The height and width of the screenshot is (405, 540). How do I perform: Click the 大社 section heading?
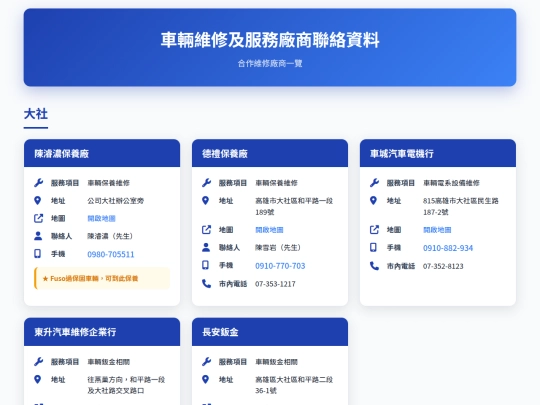click(36, 114)
